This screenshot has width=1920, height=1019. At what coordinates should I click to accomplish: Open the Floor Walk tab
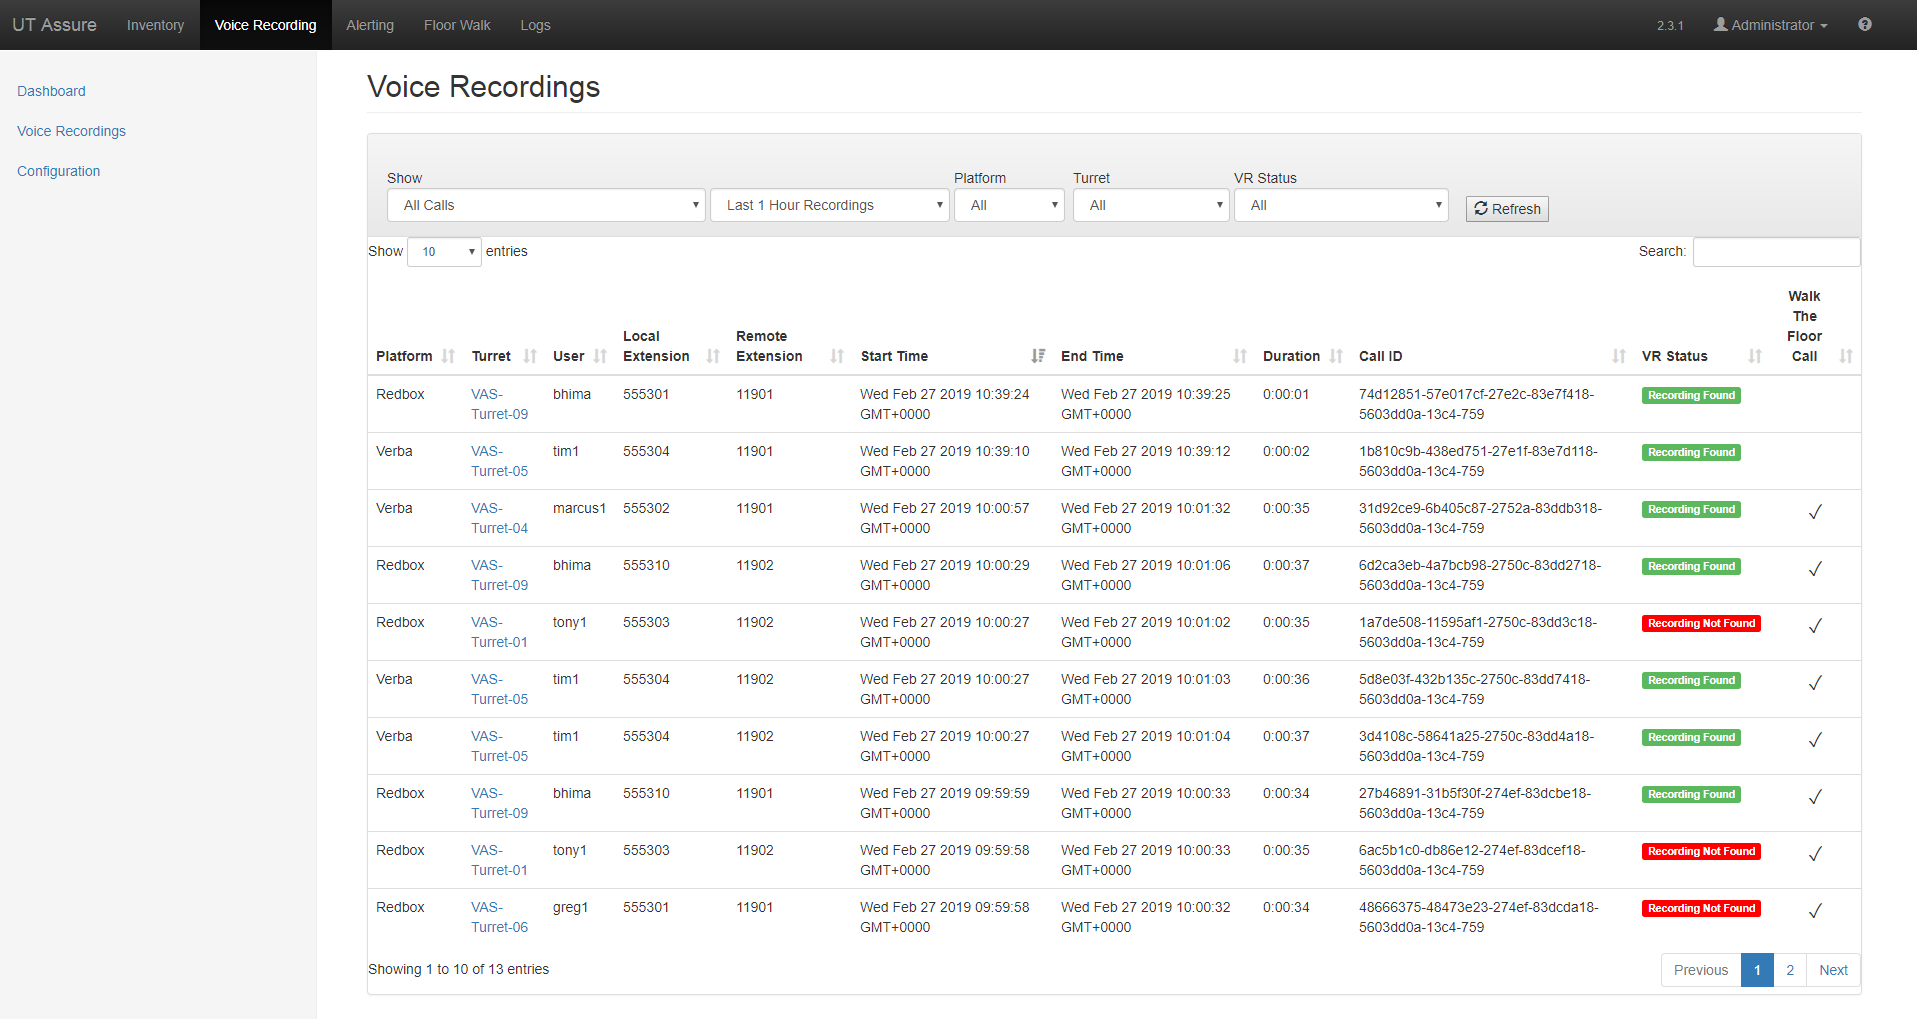pos(457,25)
